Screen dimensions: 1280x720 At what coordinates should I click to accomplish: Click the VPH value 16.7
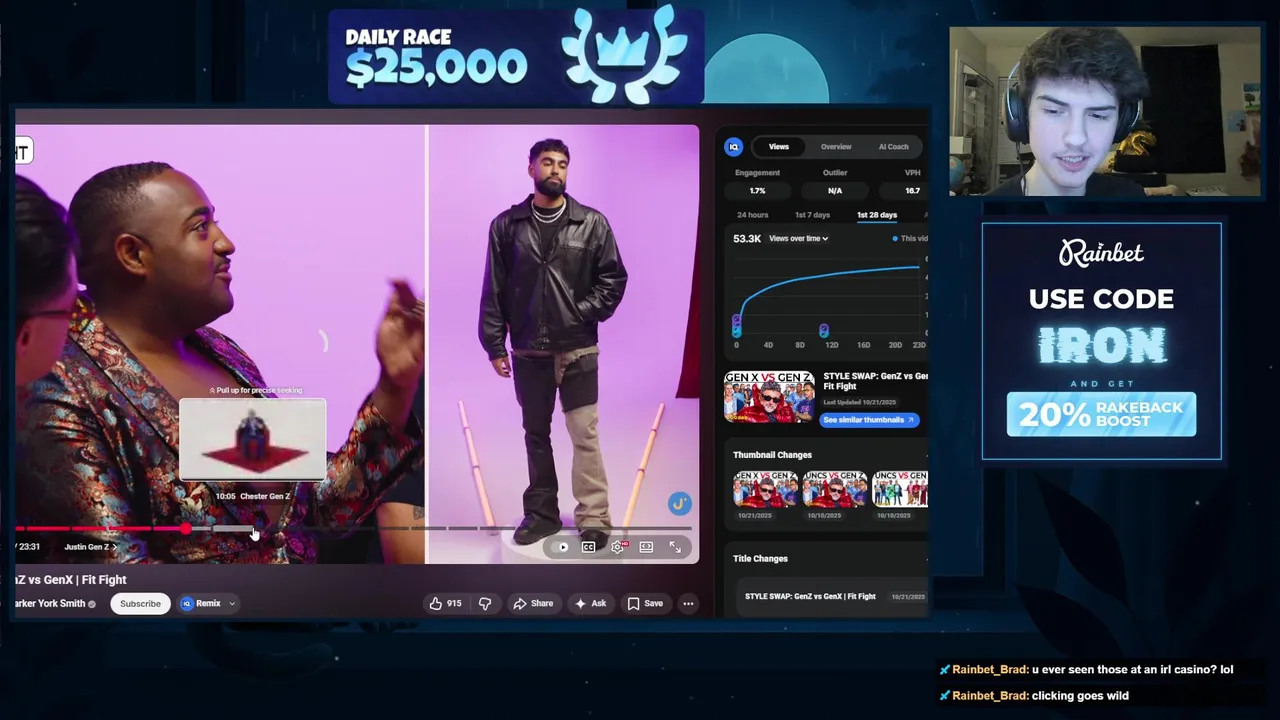pos(912,190)
